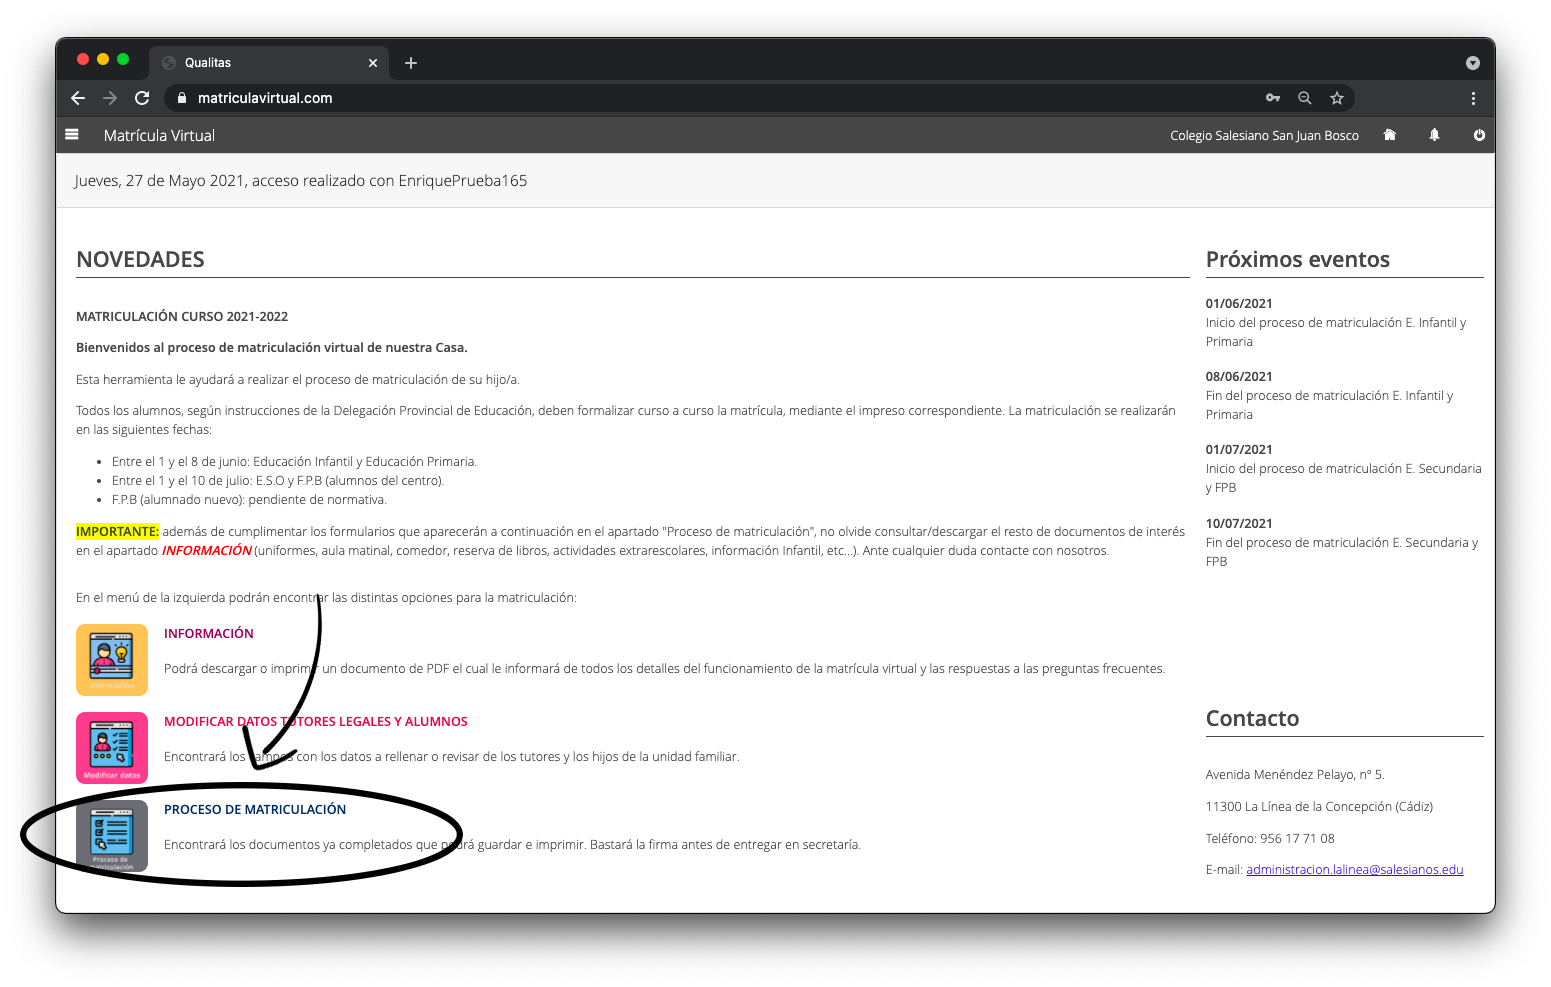Click the Próximos eventos heading

tap(1298, 259)
